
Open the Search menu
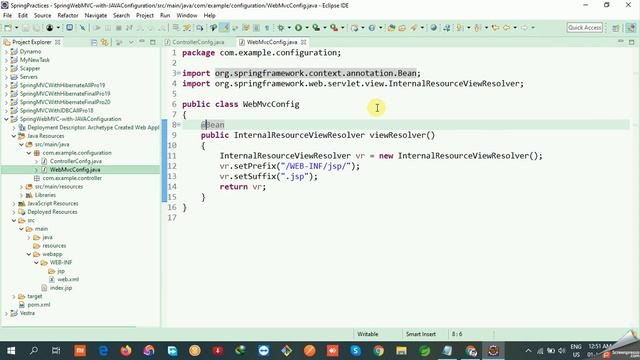[x=121, y=16]
